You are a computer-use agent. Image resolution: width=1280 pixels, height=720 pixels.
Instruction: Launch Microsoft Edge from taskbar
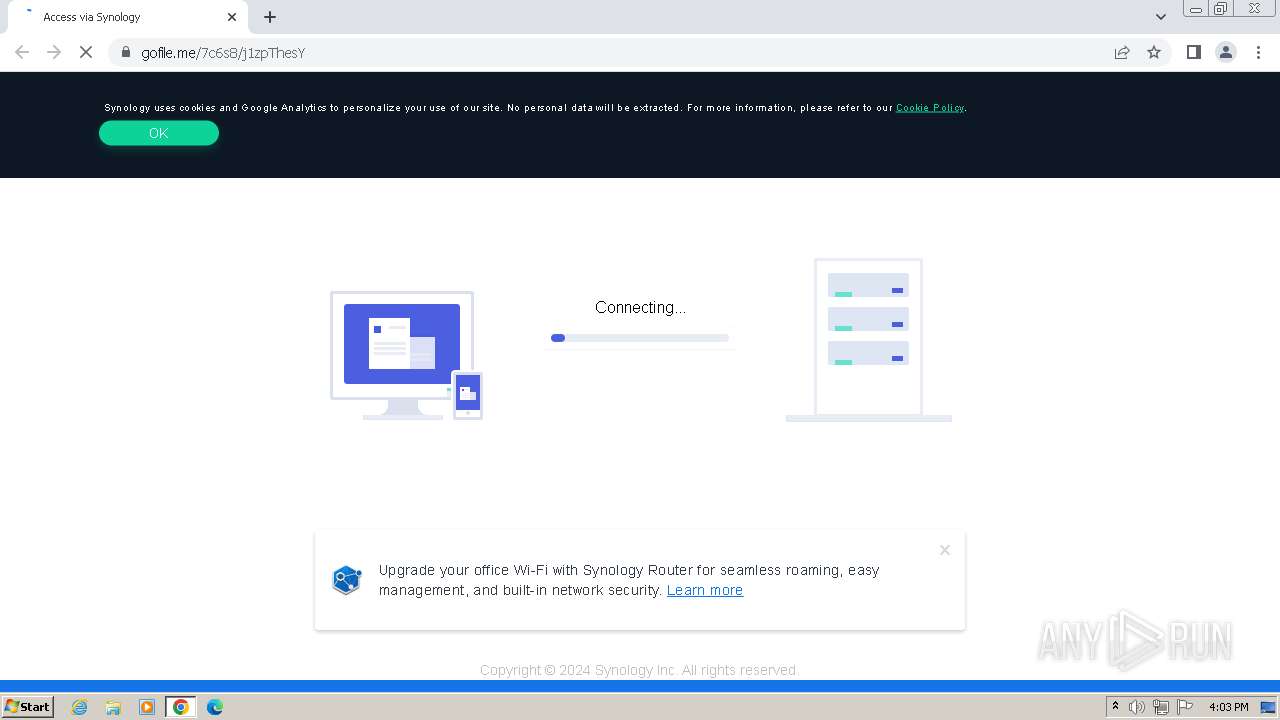point(215,707)
